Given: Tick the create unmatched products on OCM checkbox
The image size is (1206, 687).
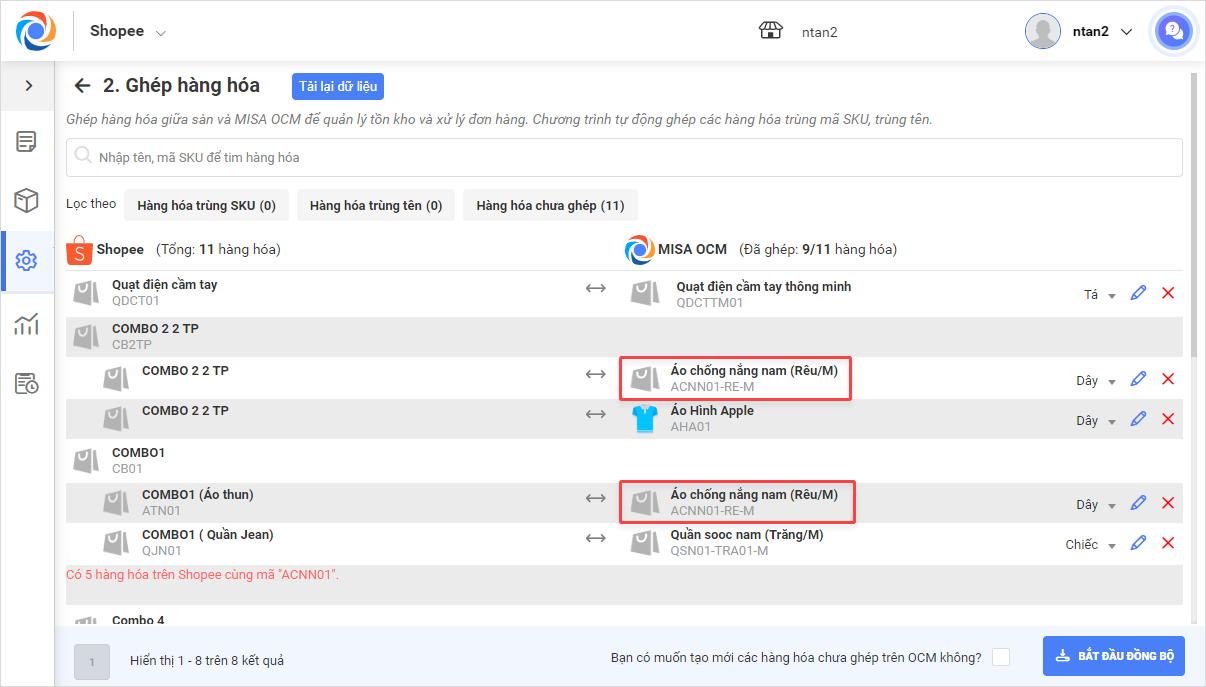Looking at the screenshot, I should tap(1001, 657).
